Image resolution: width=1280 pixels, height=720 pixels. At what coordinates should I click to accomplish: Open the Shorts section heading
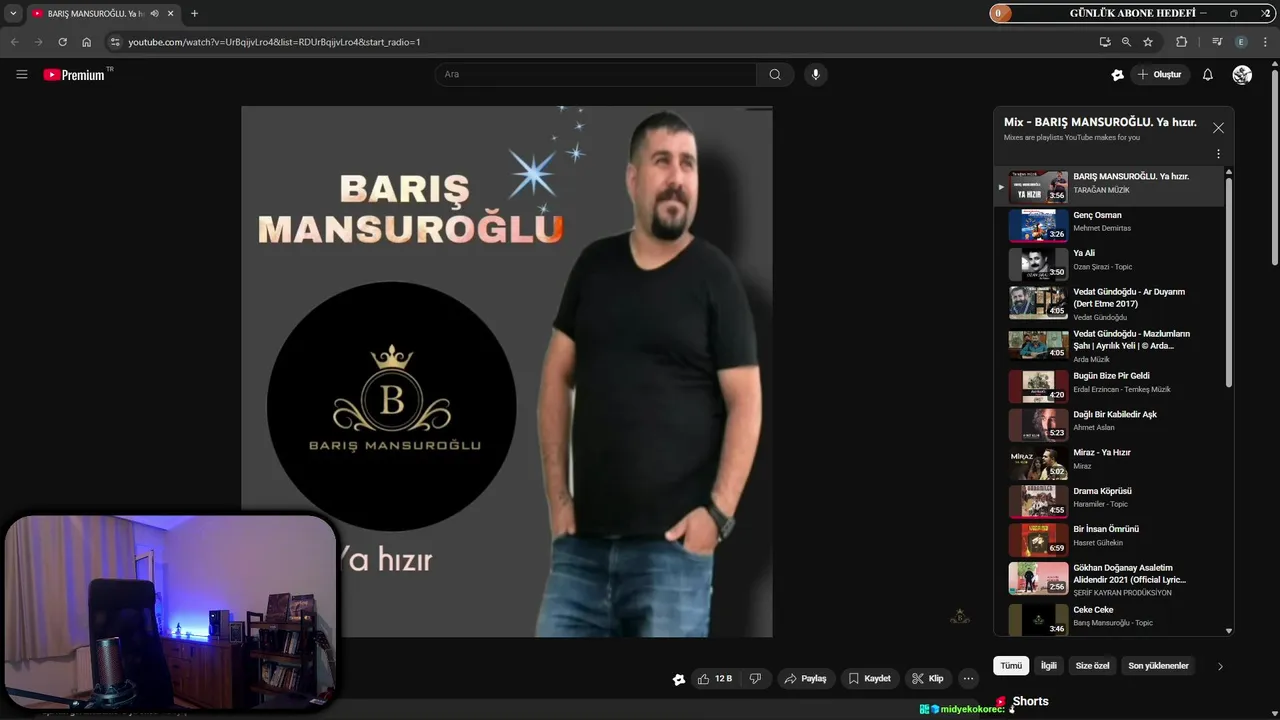coord(1030,701)
